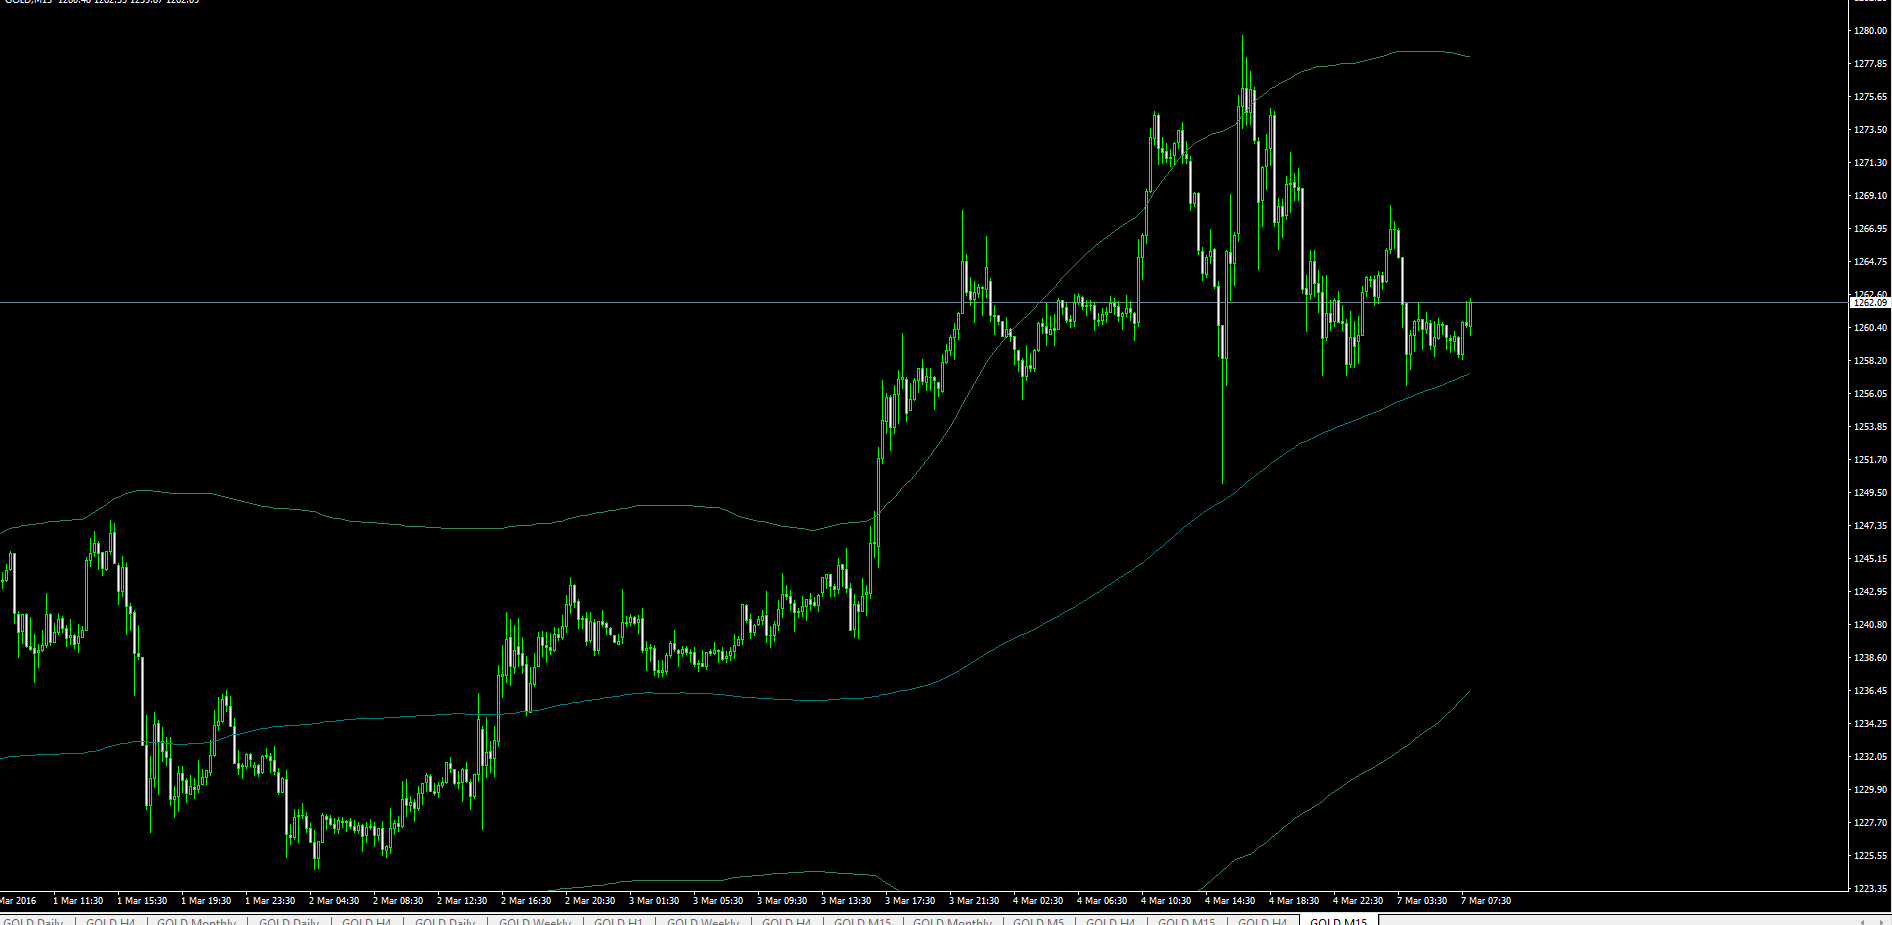The image size is (1892, 925).
Task: Click the left chart-tabs scroll arrow
Action: pos(1861,921)
